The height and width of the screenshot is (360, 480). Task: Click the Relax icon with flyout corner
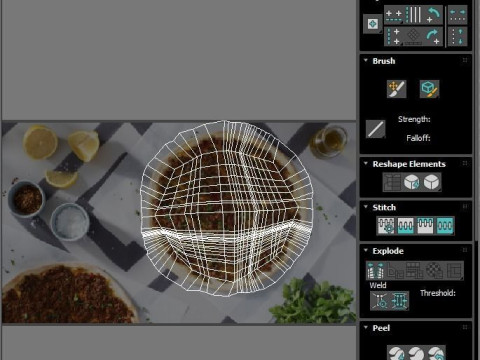coord(432,182)
